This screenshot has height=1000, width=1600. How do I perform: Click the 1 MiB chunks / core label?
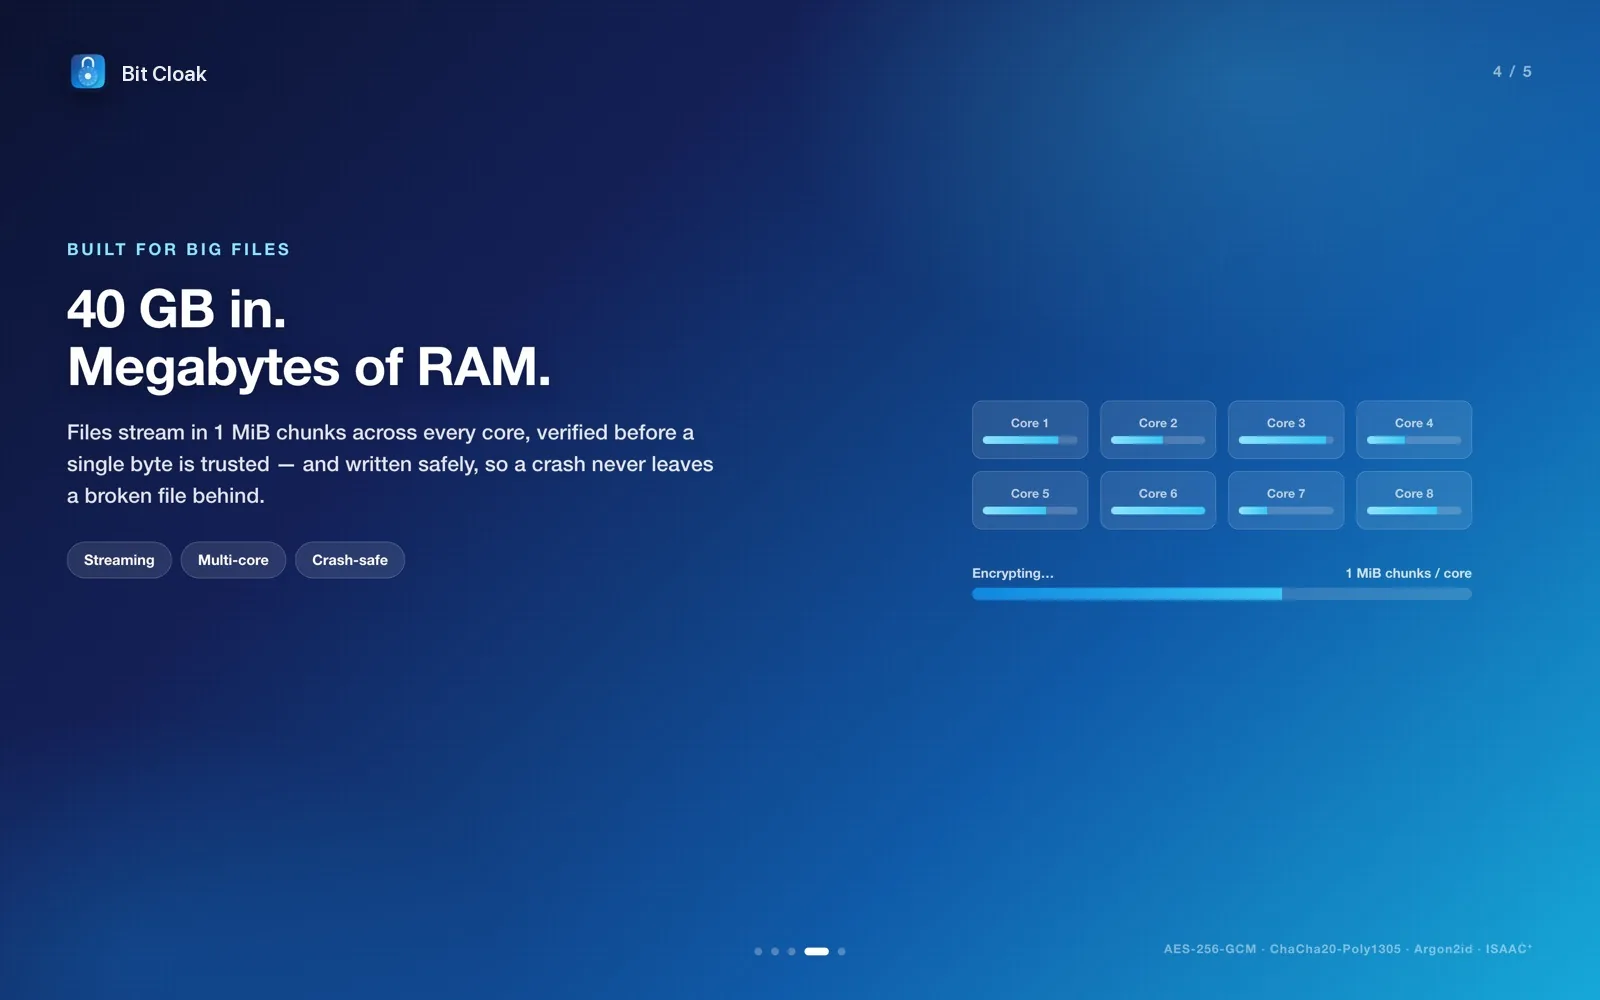(1408, 573)
